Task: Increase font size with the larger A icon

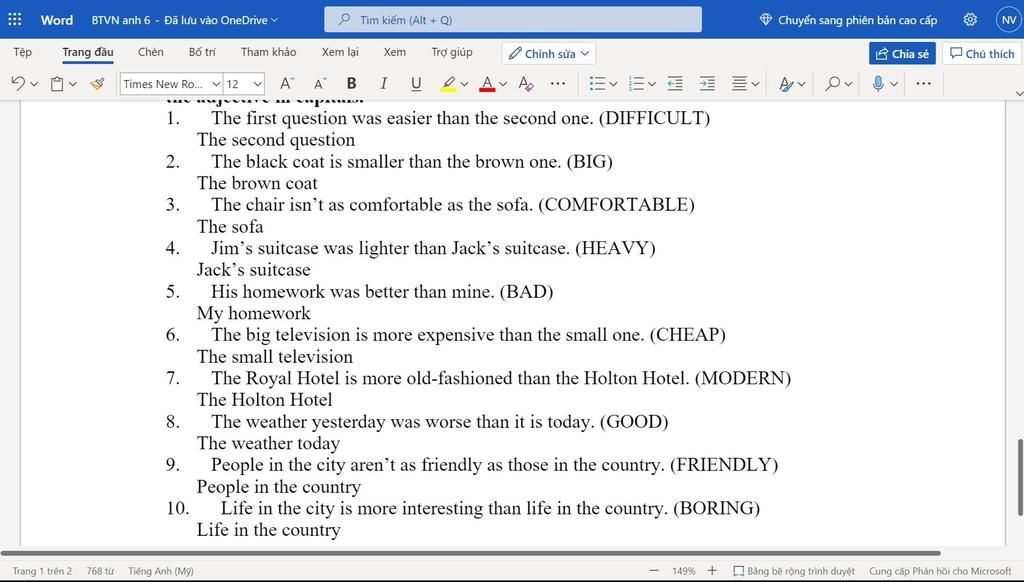Action: [287, 84]
